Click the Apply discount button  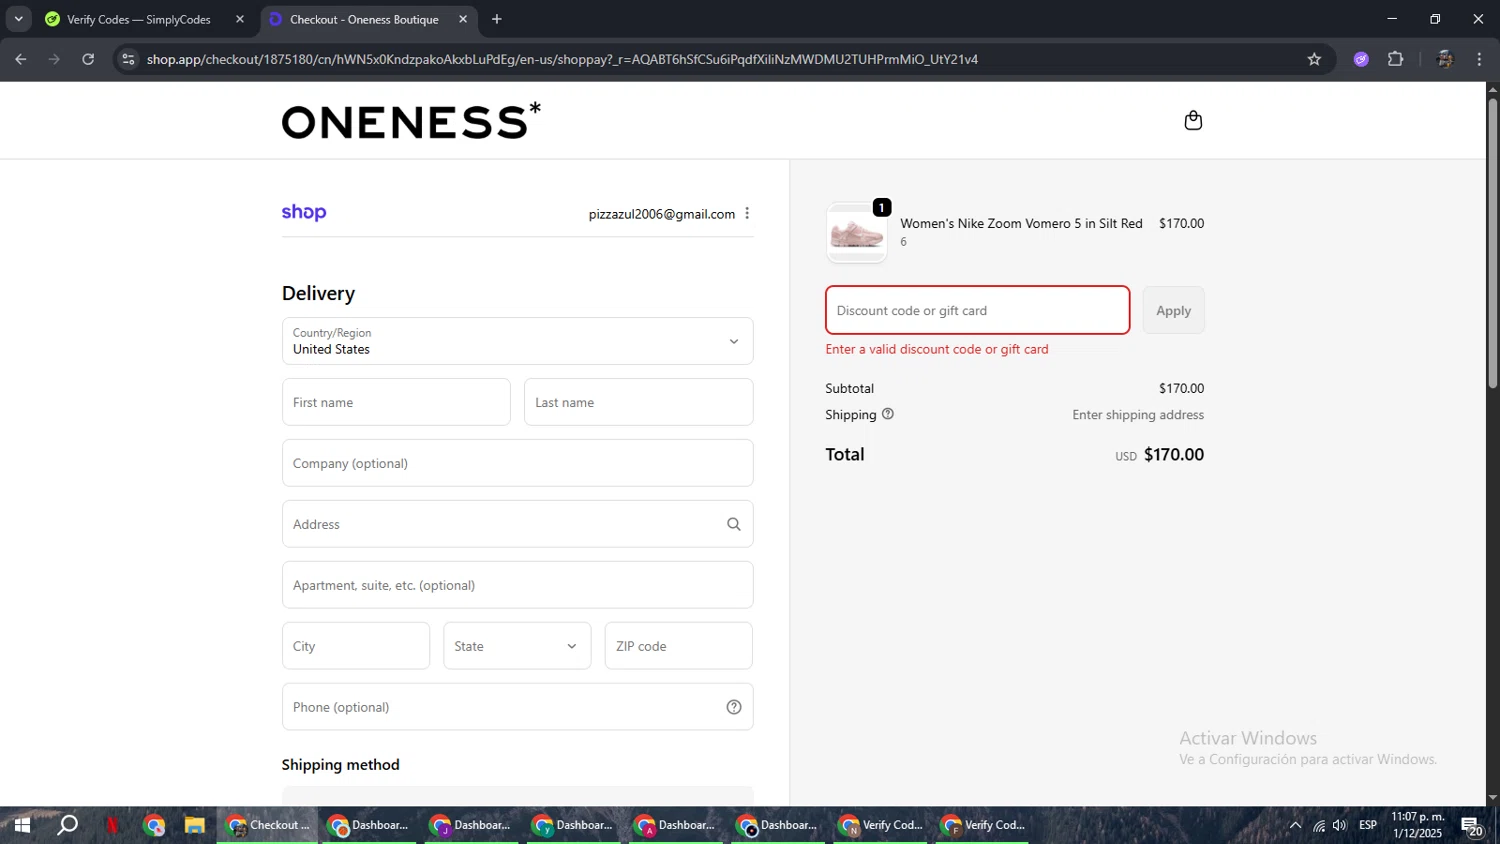(x=1173, y=310)
